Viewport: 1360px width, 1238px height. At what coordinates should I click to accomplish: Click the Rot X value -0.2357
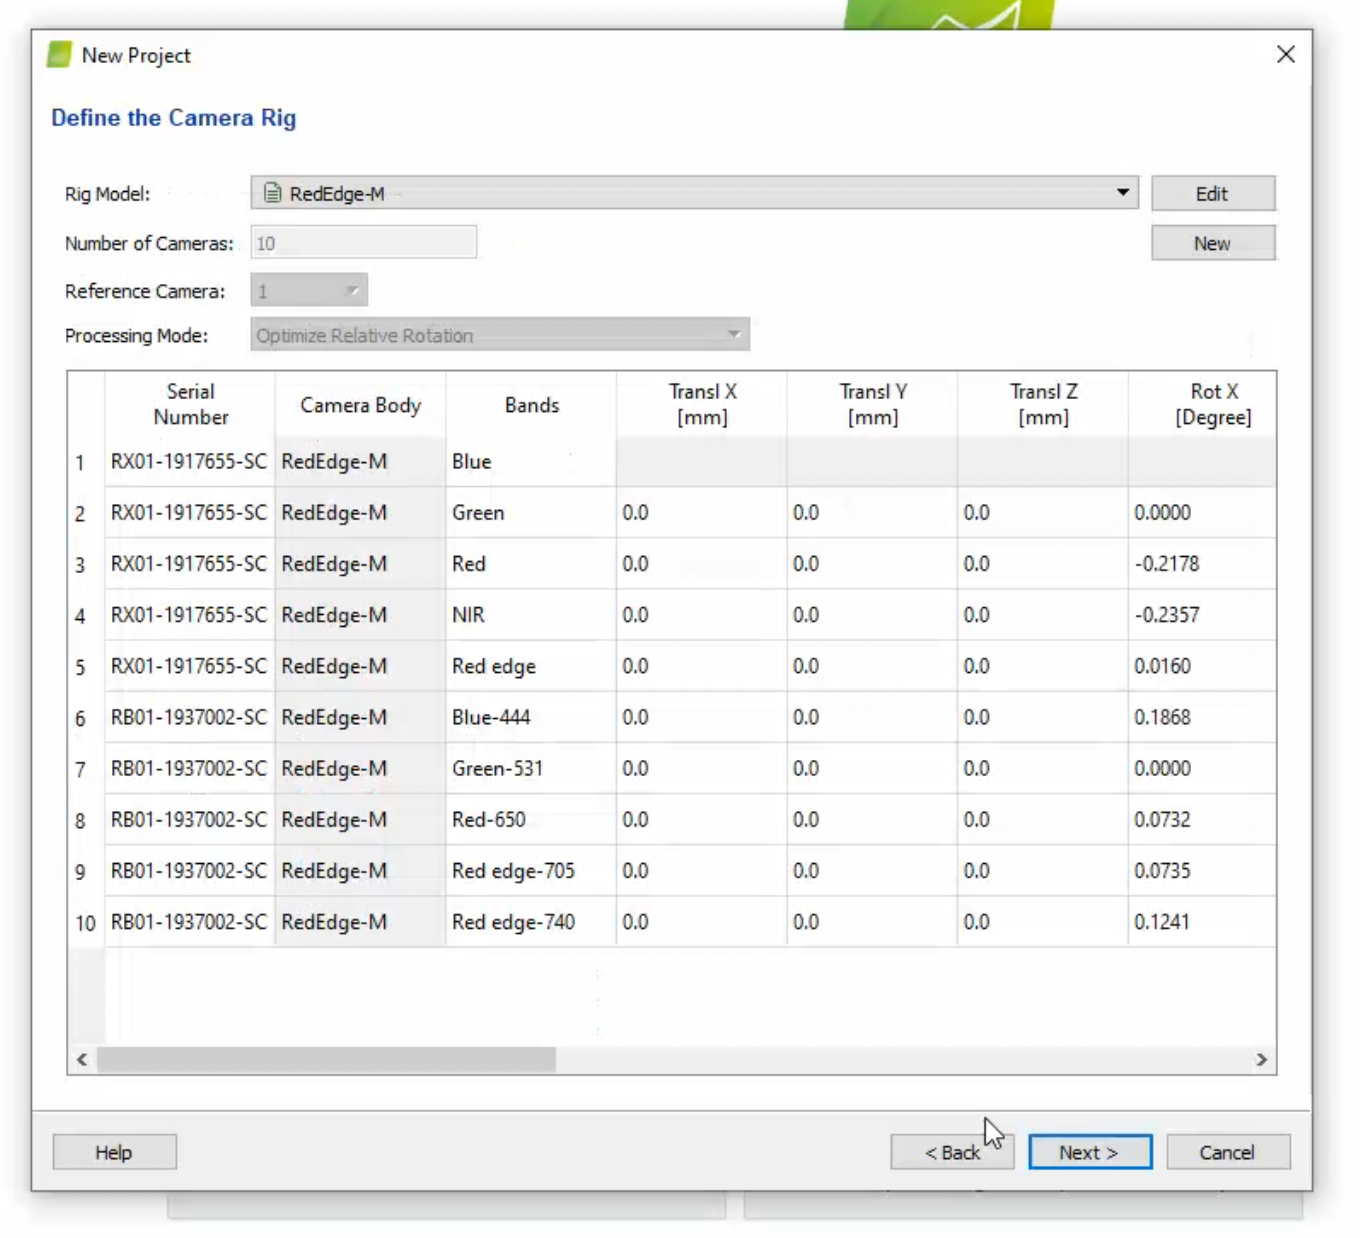[x=1203, y=615]
